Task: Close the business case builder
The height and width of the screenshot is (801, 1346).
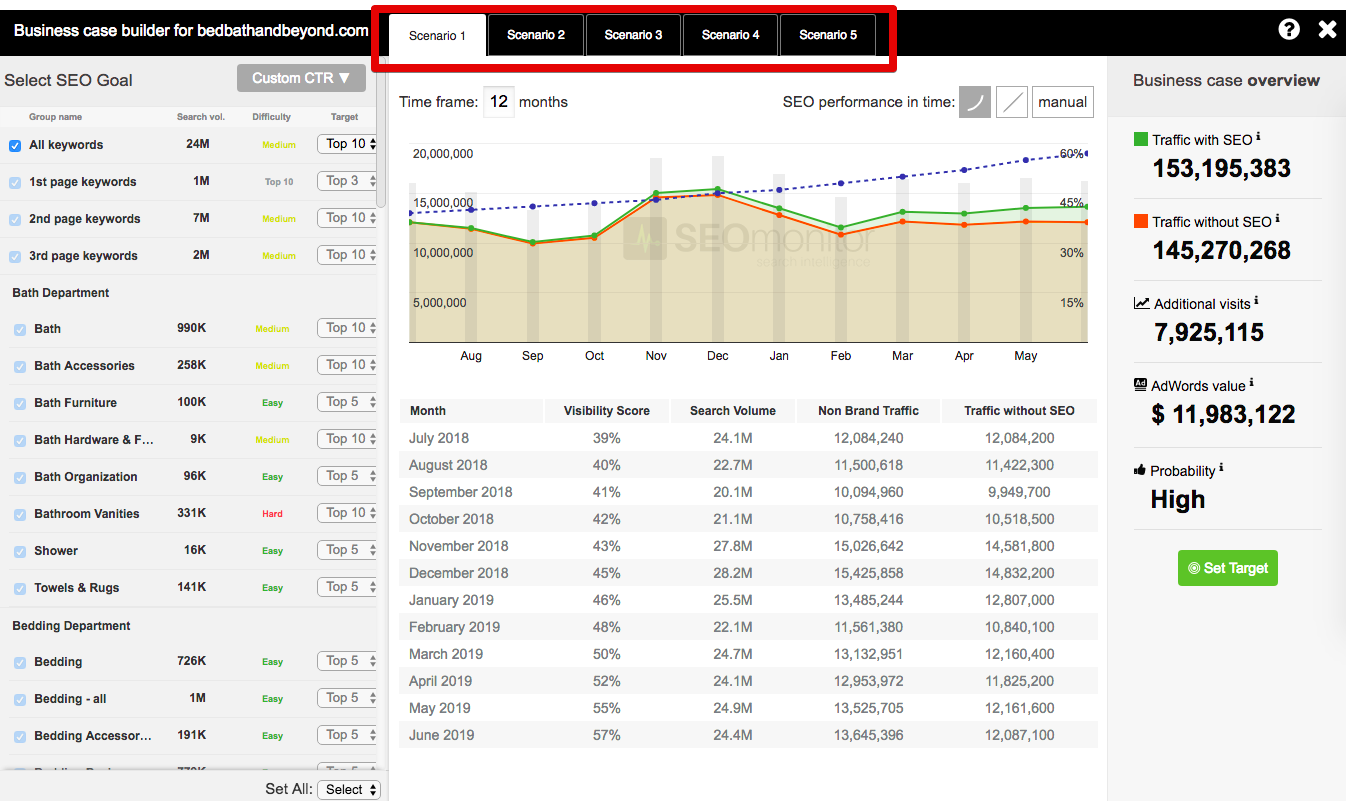Action: click(1327, 29)
